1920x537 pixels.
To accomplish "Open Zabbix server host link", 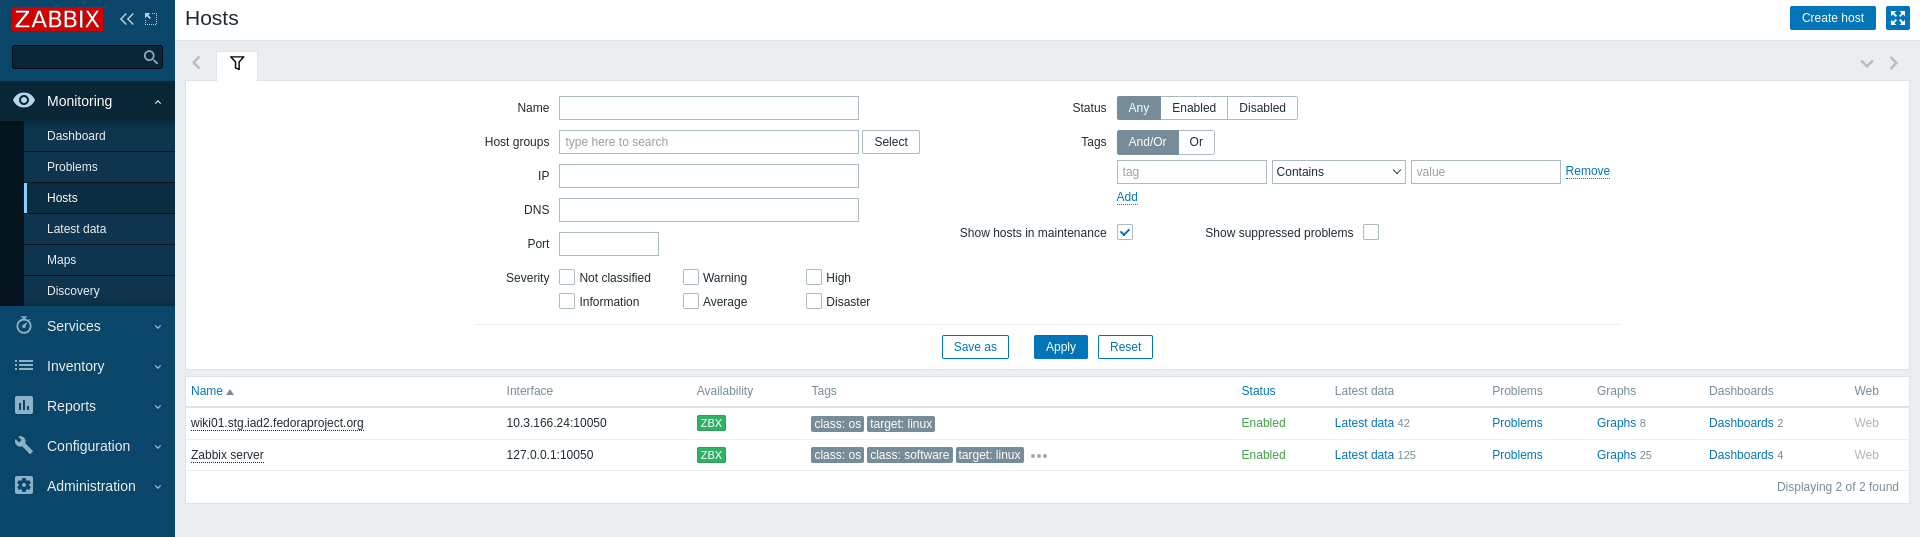I will (x=227, y=455).
